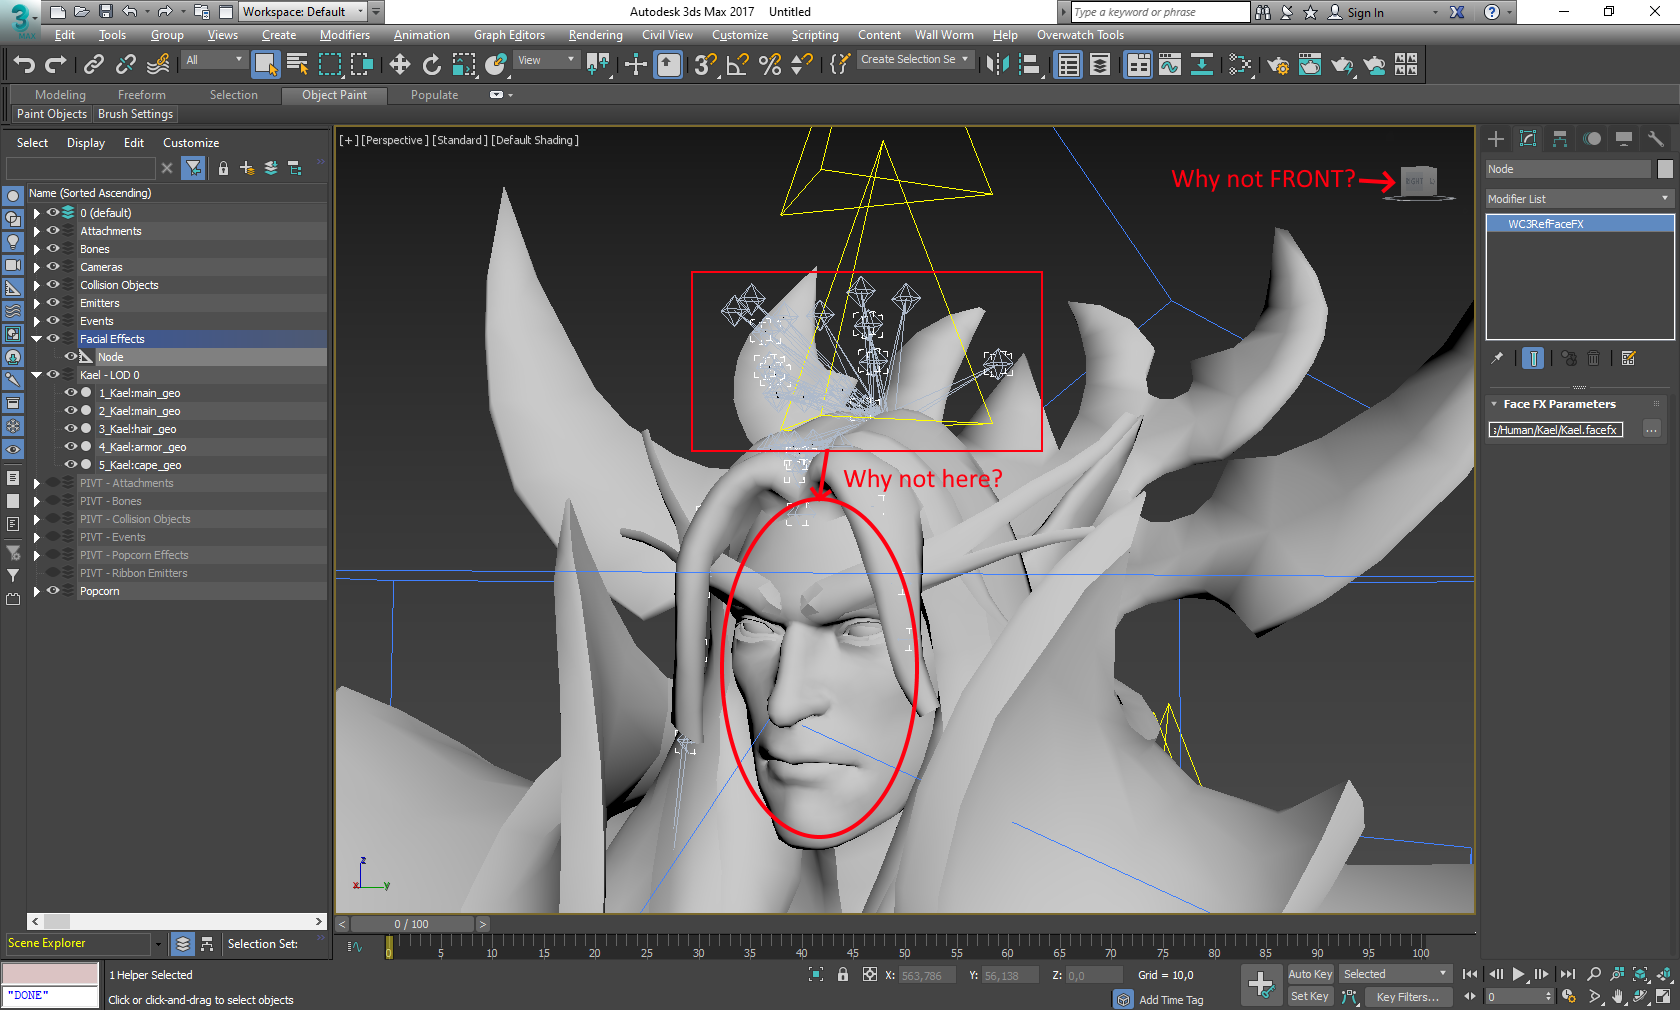The width and height of the screenshot is (1680, 1010).
Task: Select the Select and Link tool
Action: 94,65
